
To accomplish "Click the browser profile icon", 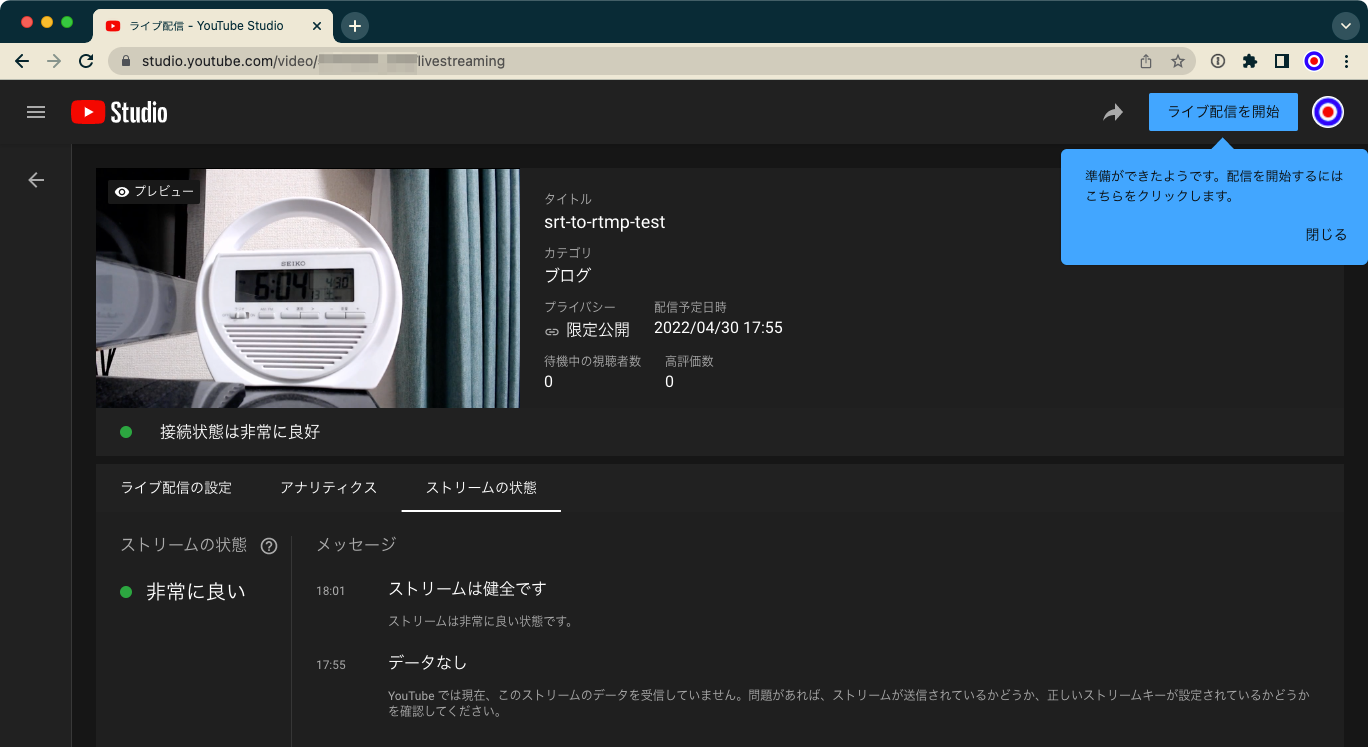I will 1313,61.
